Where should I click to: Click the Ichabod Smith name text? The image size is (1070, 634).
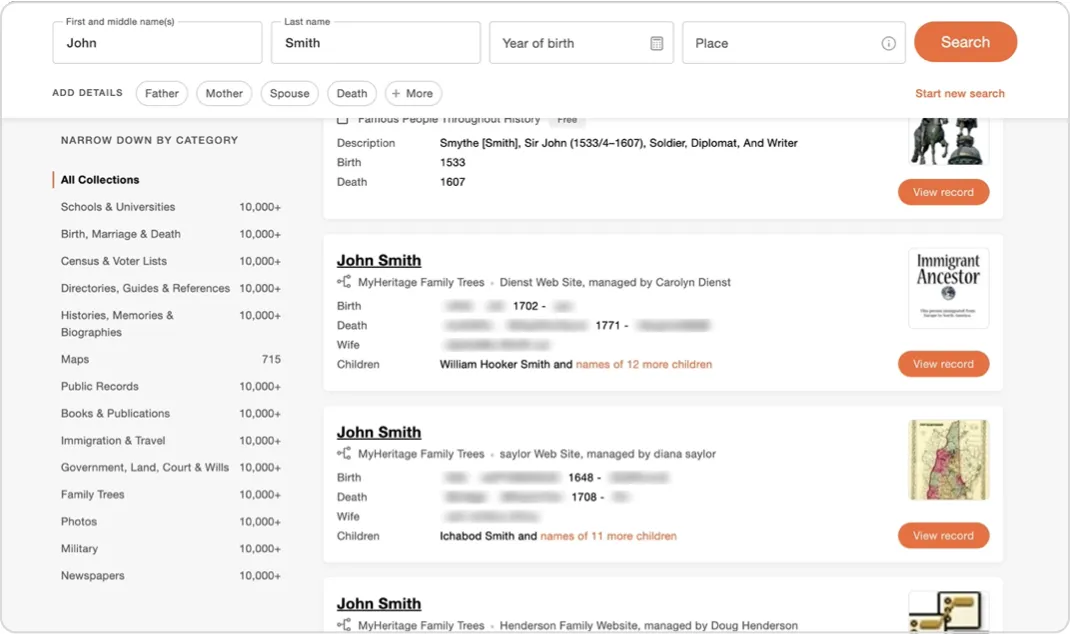click(x=477, y=536)
